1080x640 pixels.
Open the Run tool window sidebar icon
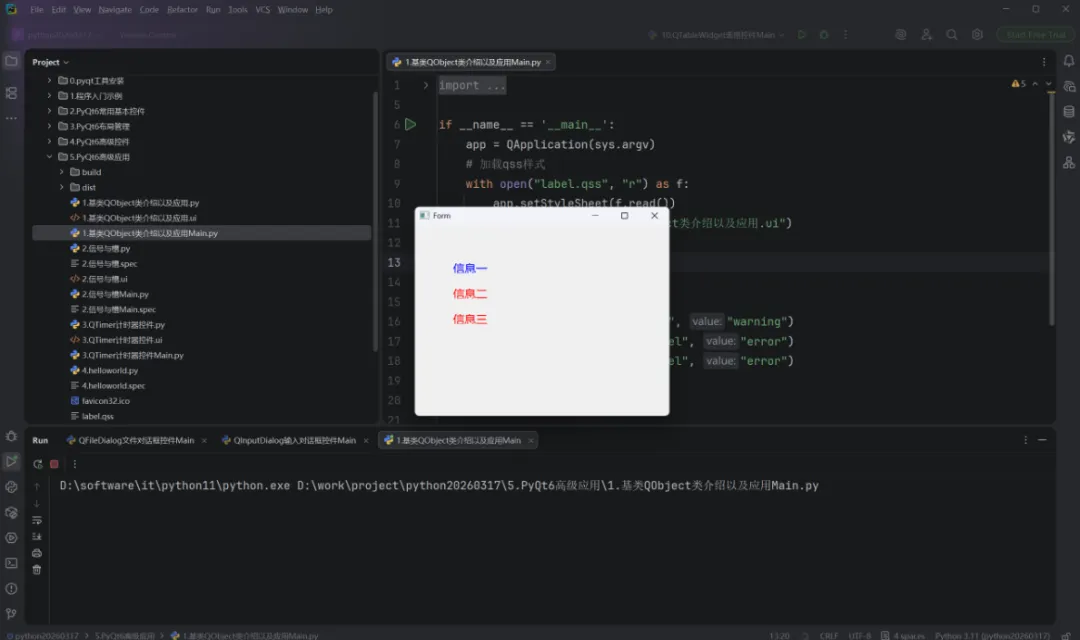tap(12, 462)
